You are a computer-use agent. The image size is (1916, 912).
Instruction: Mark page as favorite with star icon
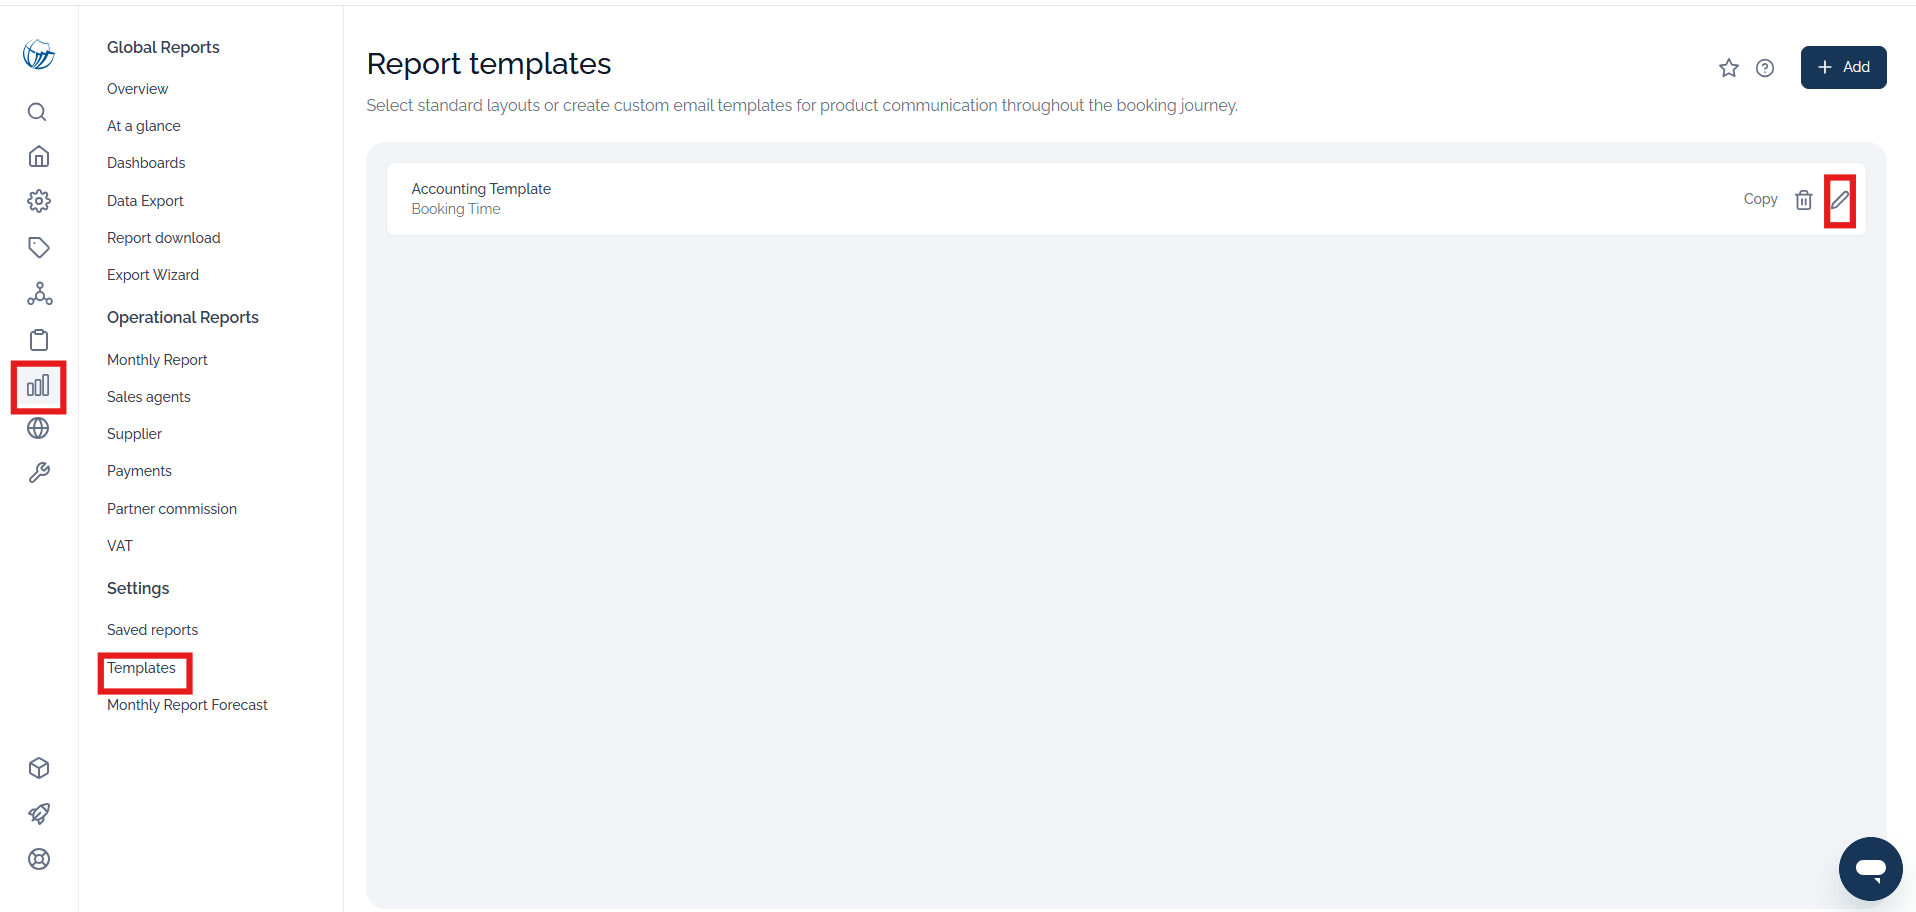coord(1728,68)
